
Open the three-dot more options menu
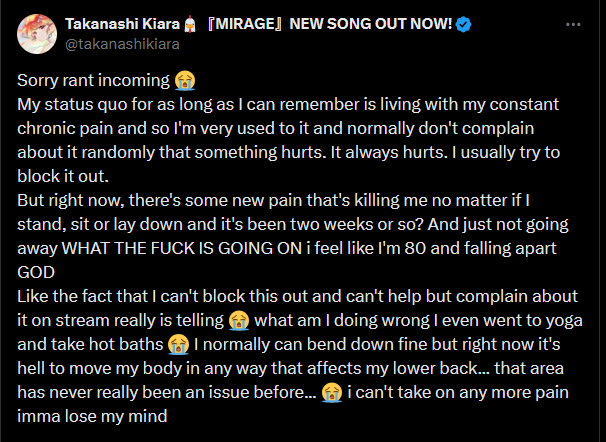(x=573, y=24)
